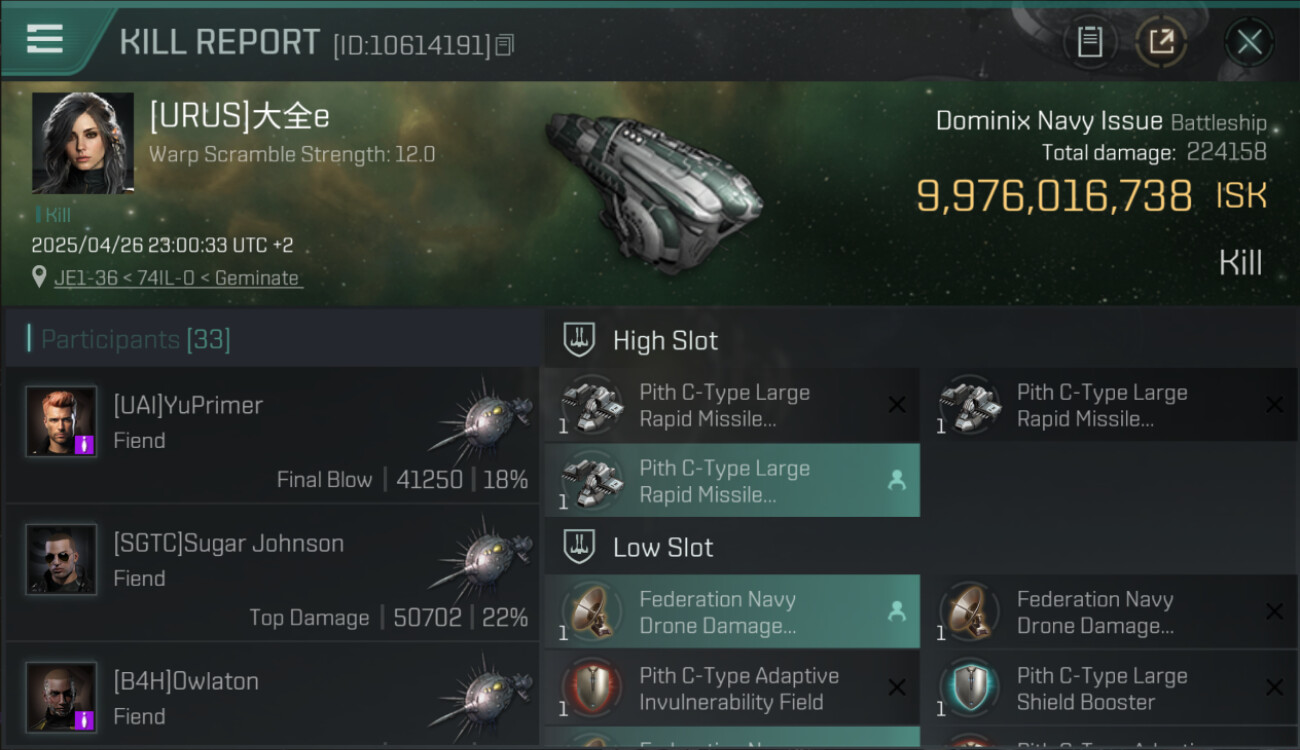Open Owlaton's pilot portrait
The width and height of the screenshot is (1300, 750).
click(x=62, y=697)
